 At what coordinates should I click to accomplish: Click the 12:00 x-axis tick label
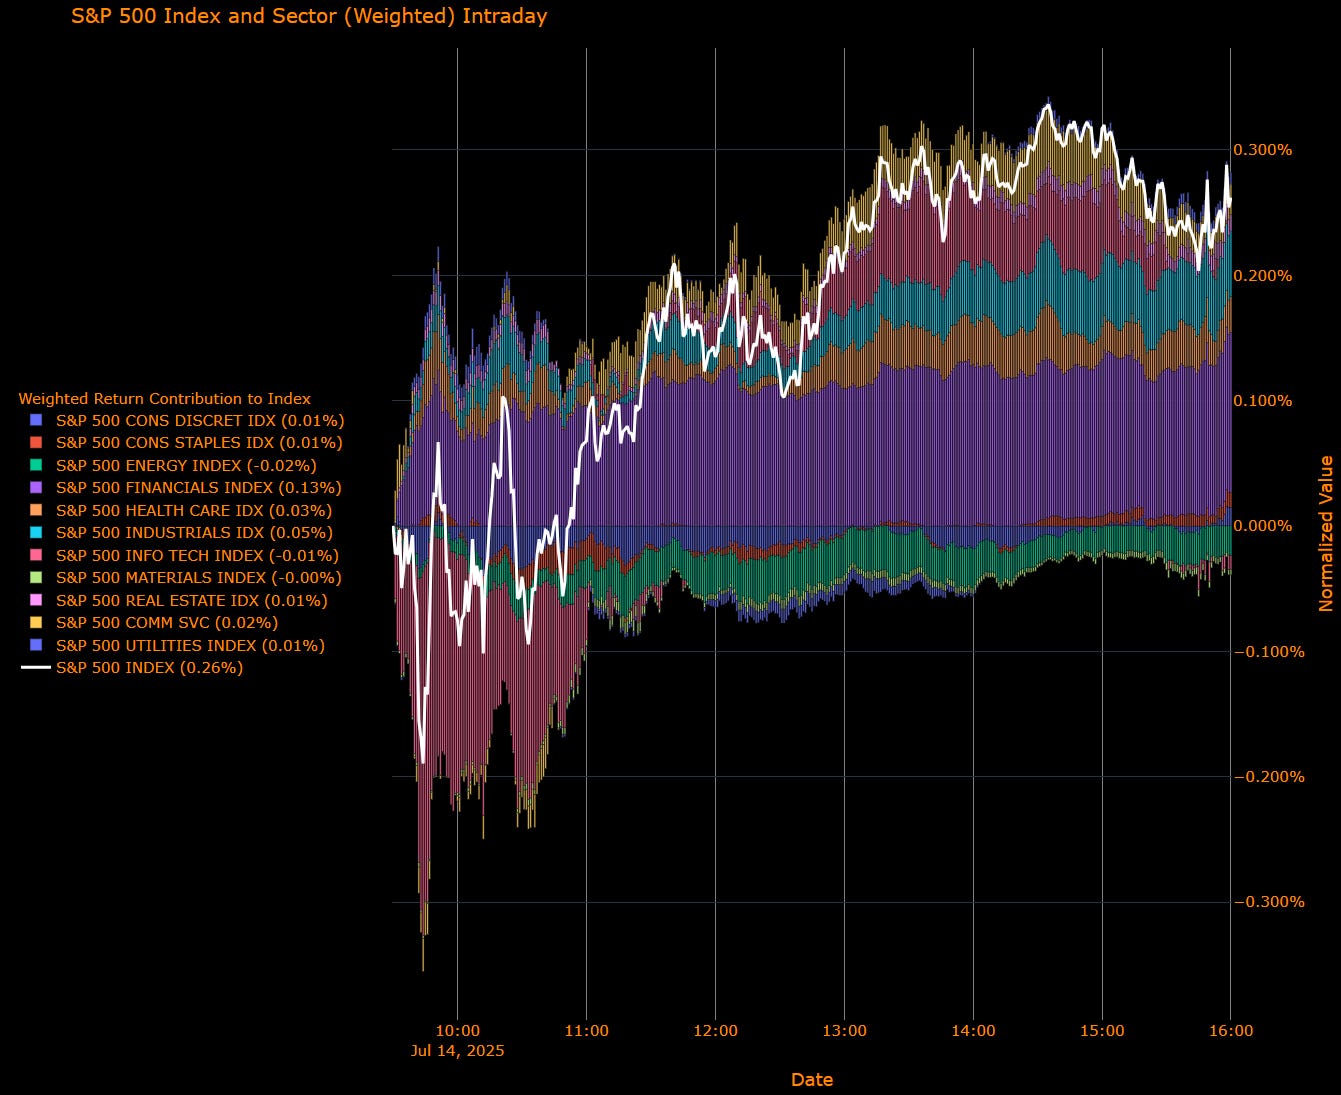716,1031
